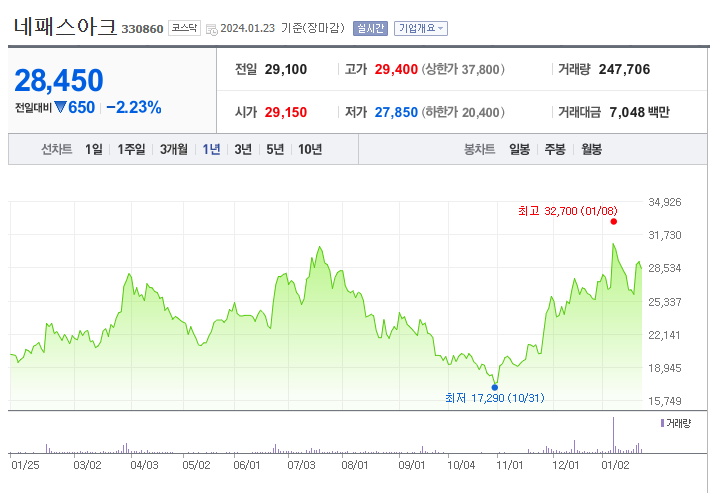Open the 일봉 daily candle chart
This screenshot has width=710, height=493.
pos(519,149)
